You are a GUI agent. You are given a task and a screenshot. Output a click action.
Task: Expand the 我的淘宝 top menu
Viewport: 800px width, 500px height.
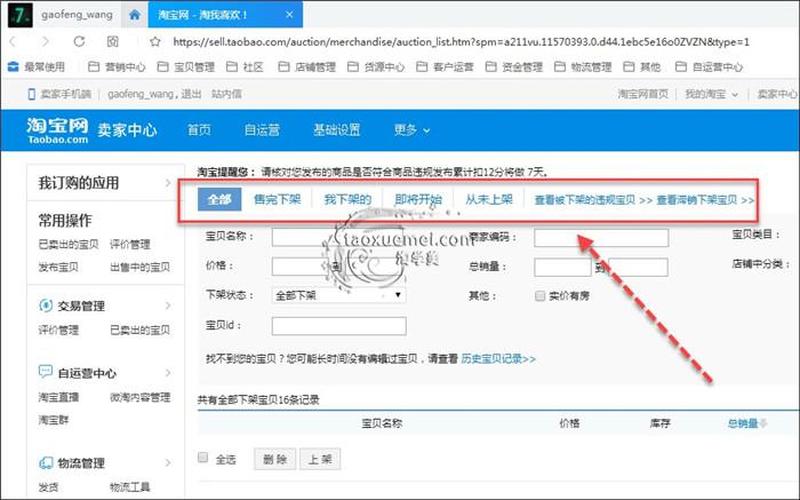point(711,94)
